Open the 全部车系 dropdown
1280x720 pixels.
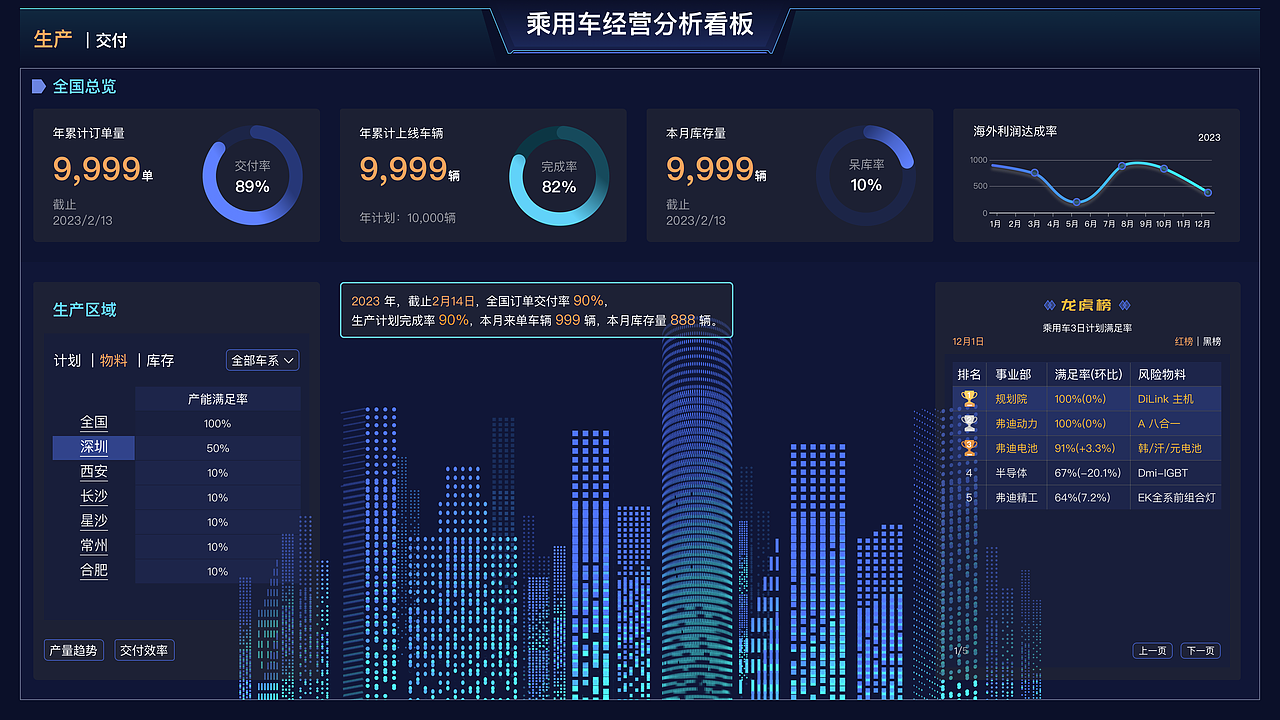(x=262, y=360)
